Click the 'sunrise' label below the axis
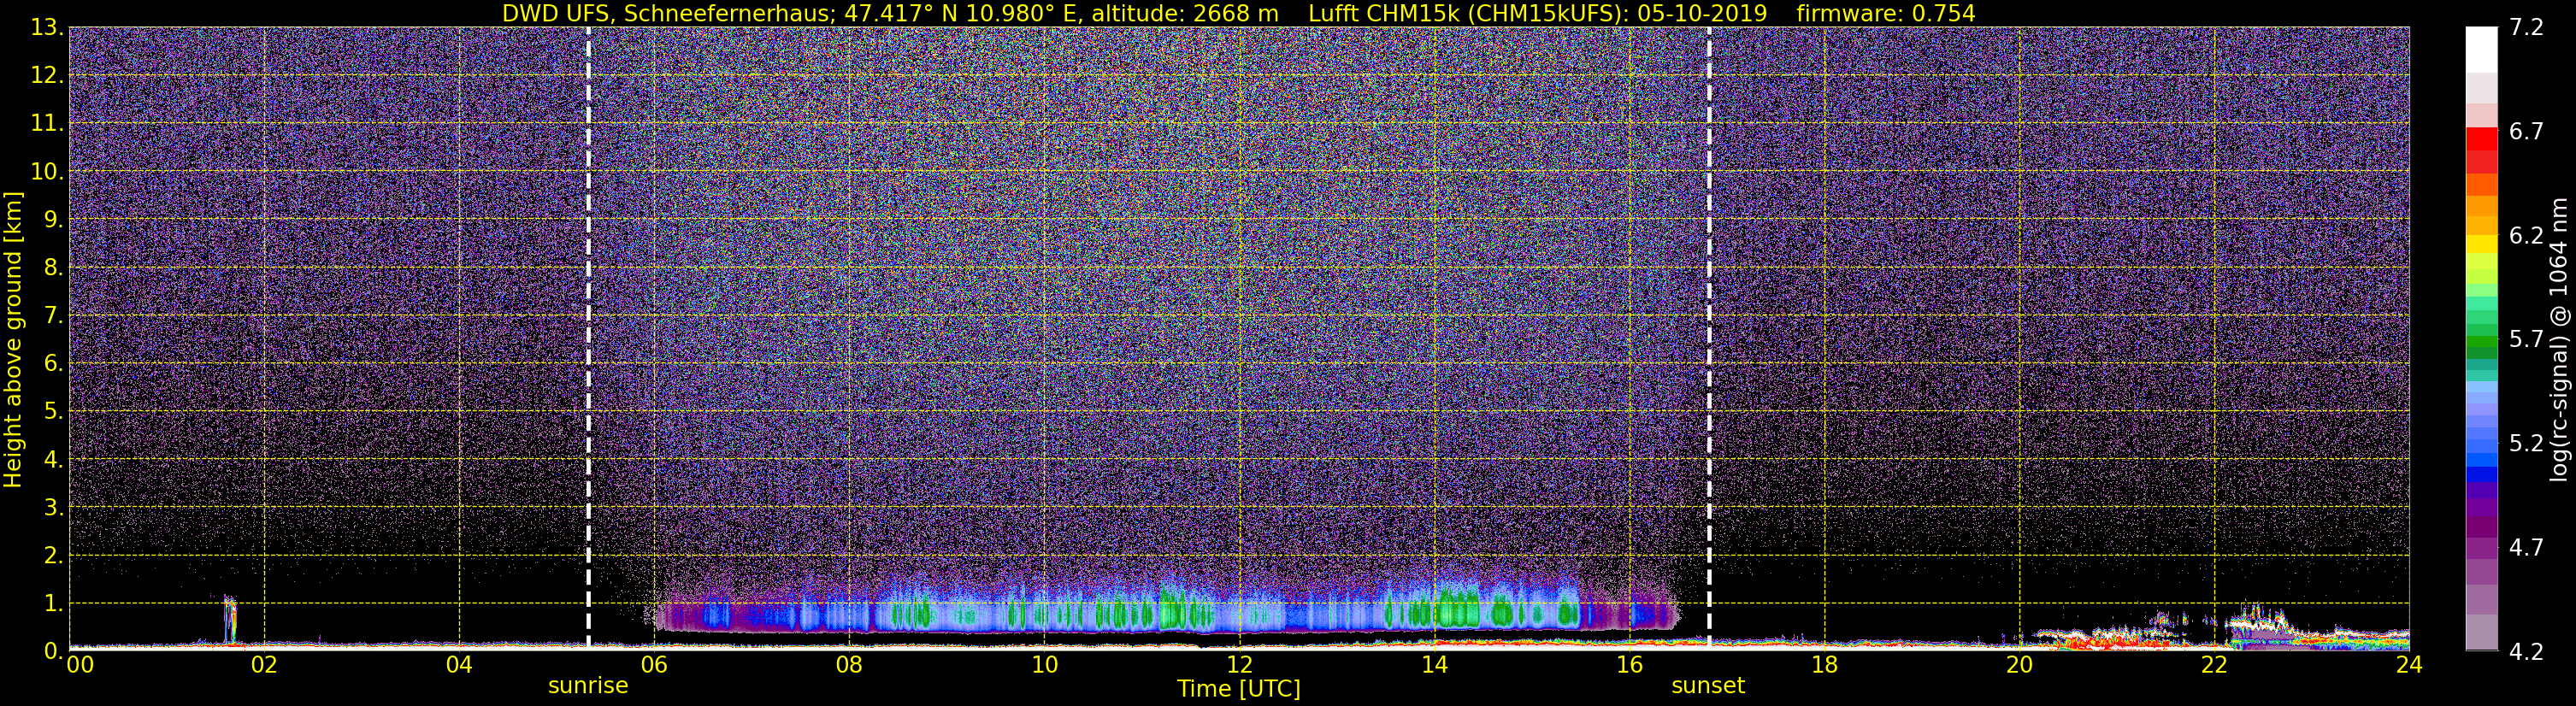 [588, 686]
